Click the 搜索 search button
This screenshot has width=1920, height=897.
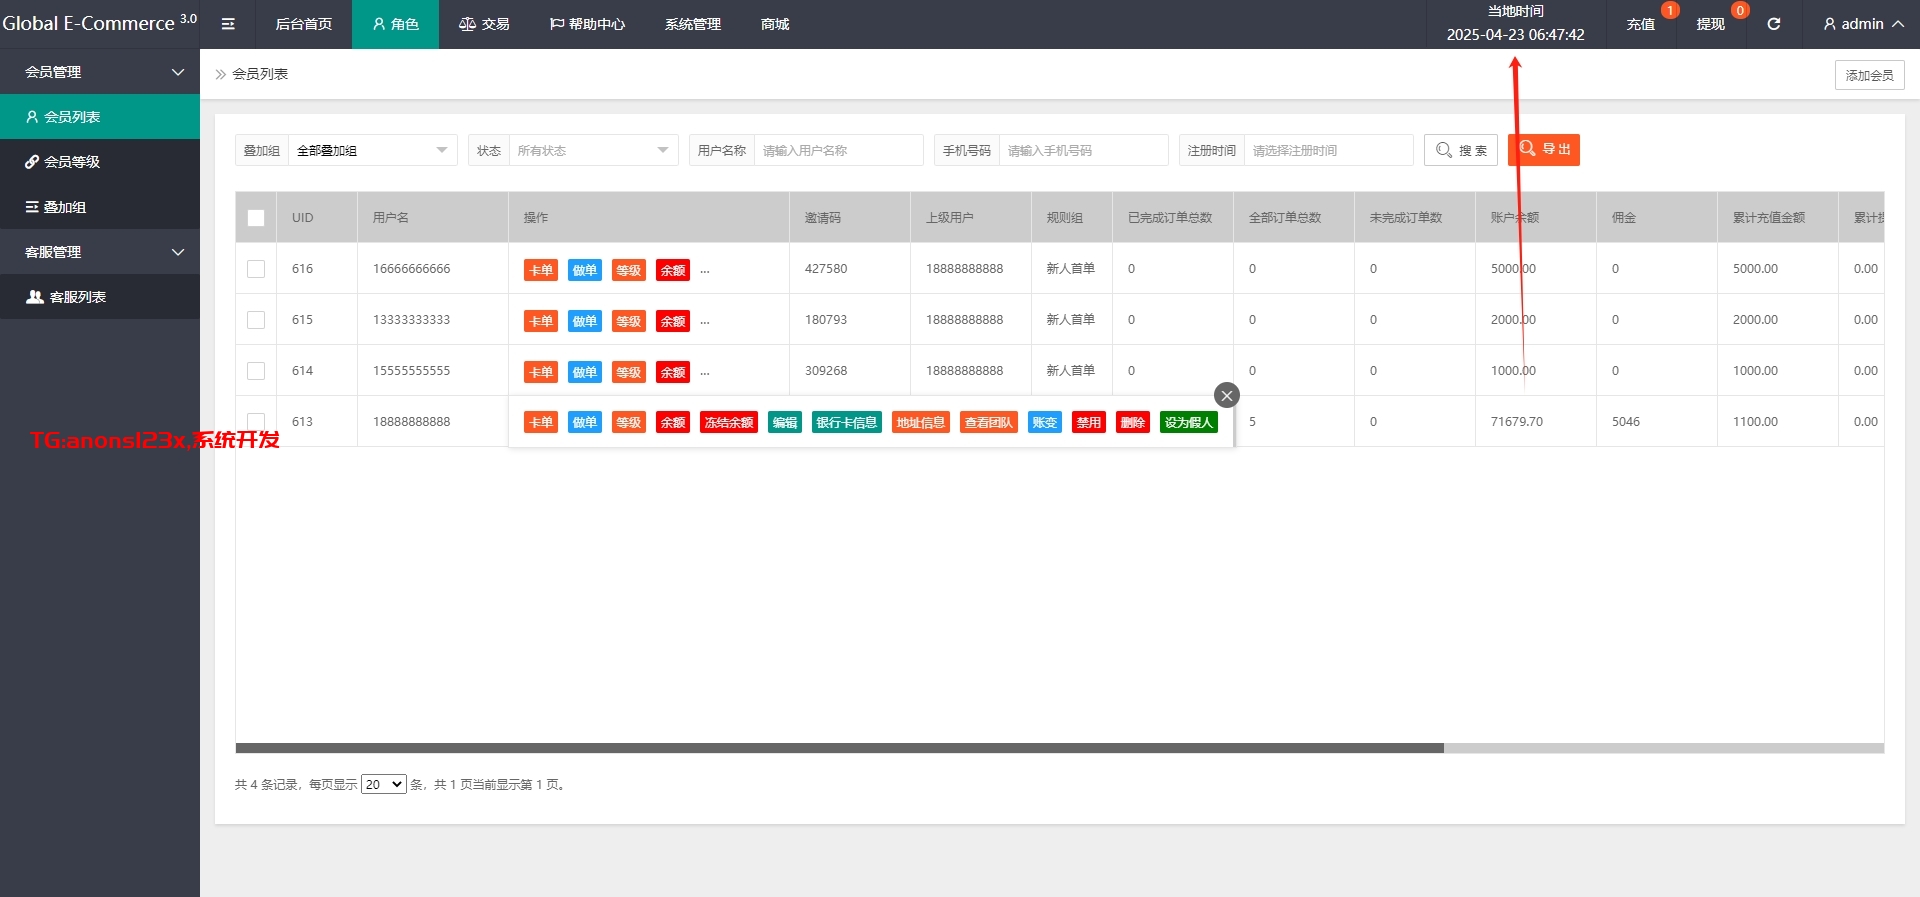pos(1460,150)
